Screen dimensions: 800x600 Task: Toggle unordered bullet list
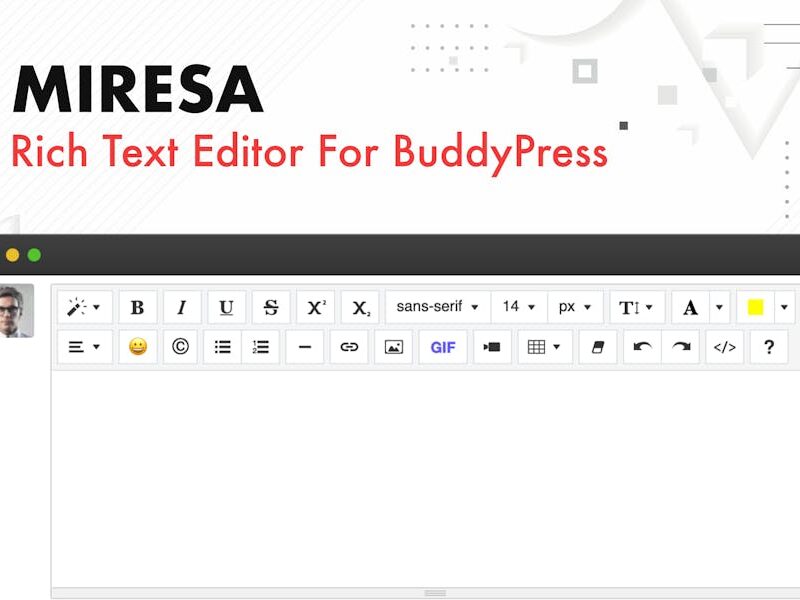click(x=222, y=347)
